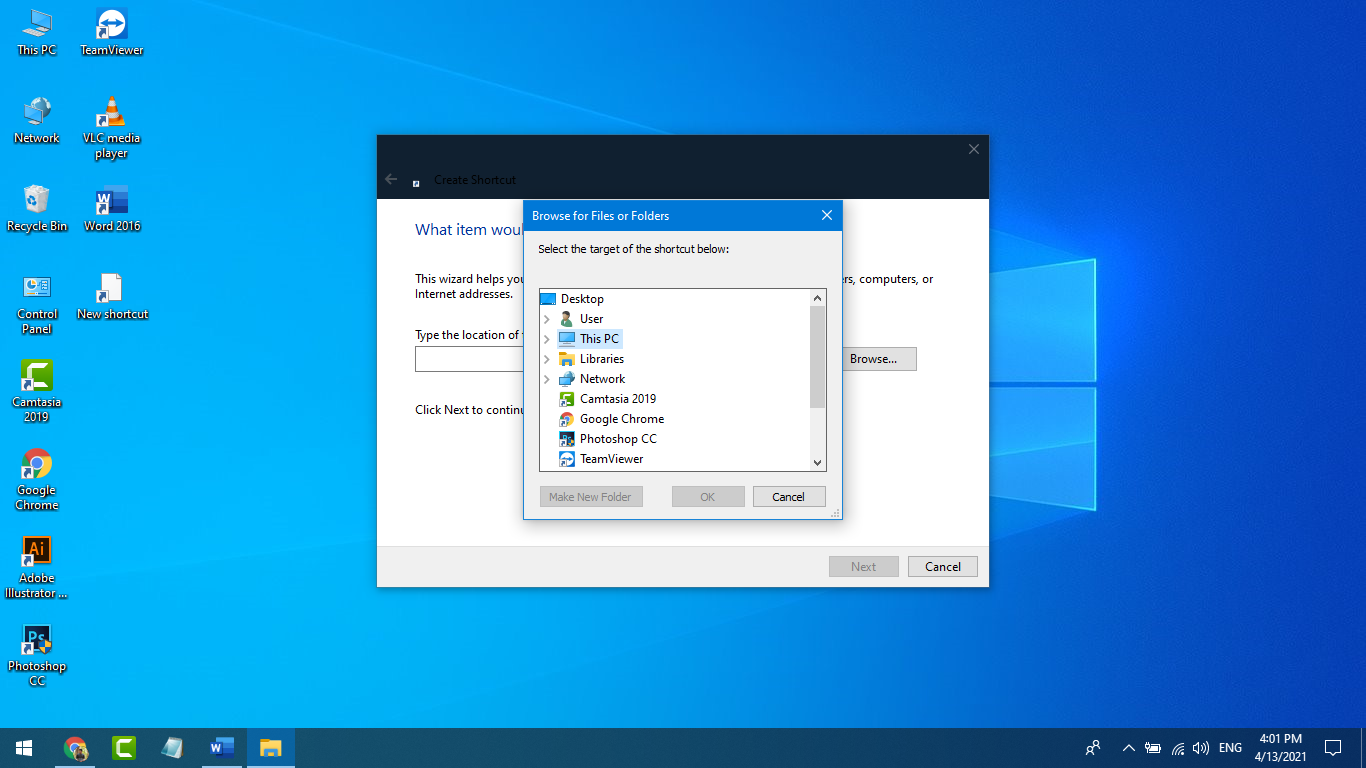The width and height of the screenshot is (1366, 768).
Task: Select Photoshop CC in the folder tree
Action: click(x=617, y=439)
